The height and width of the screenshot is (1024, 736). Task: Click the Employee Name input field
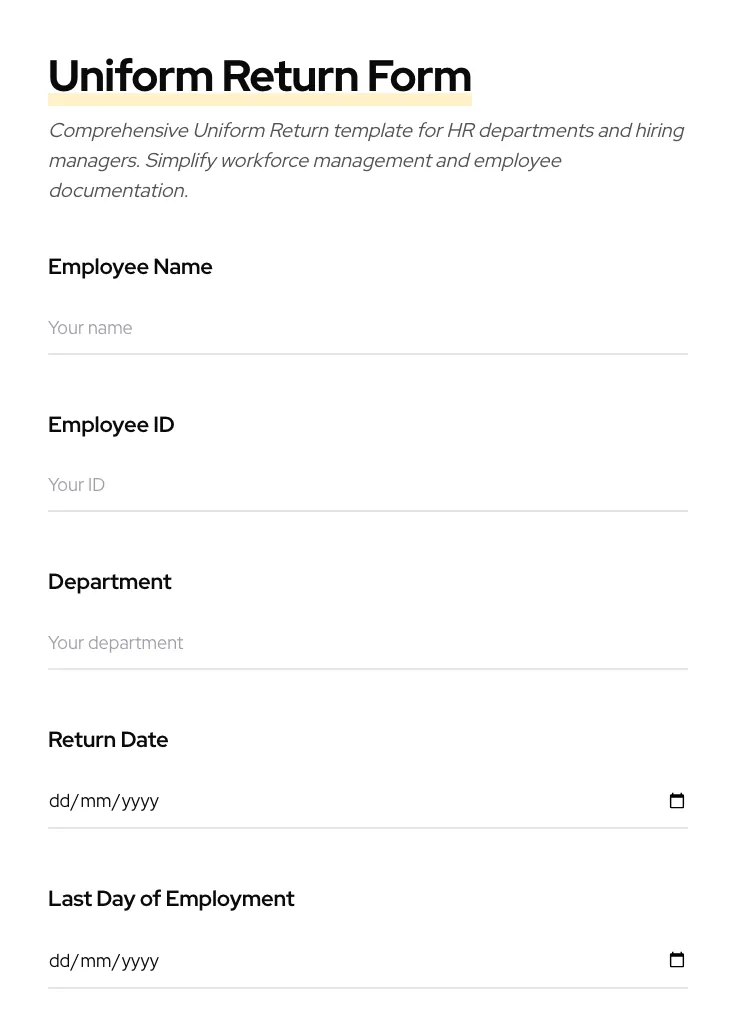point(367,328)
